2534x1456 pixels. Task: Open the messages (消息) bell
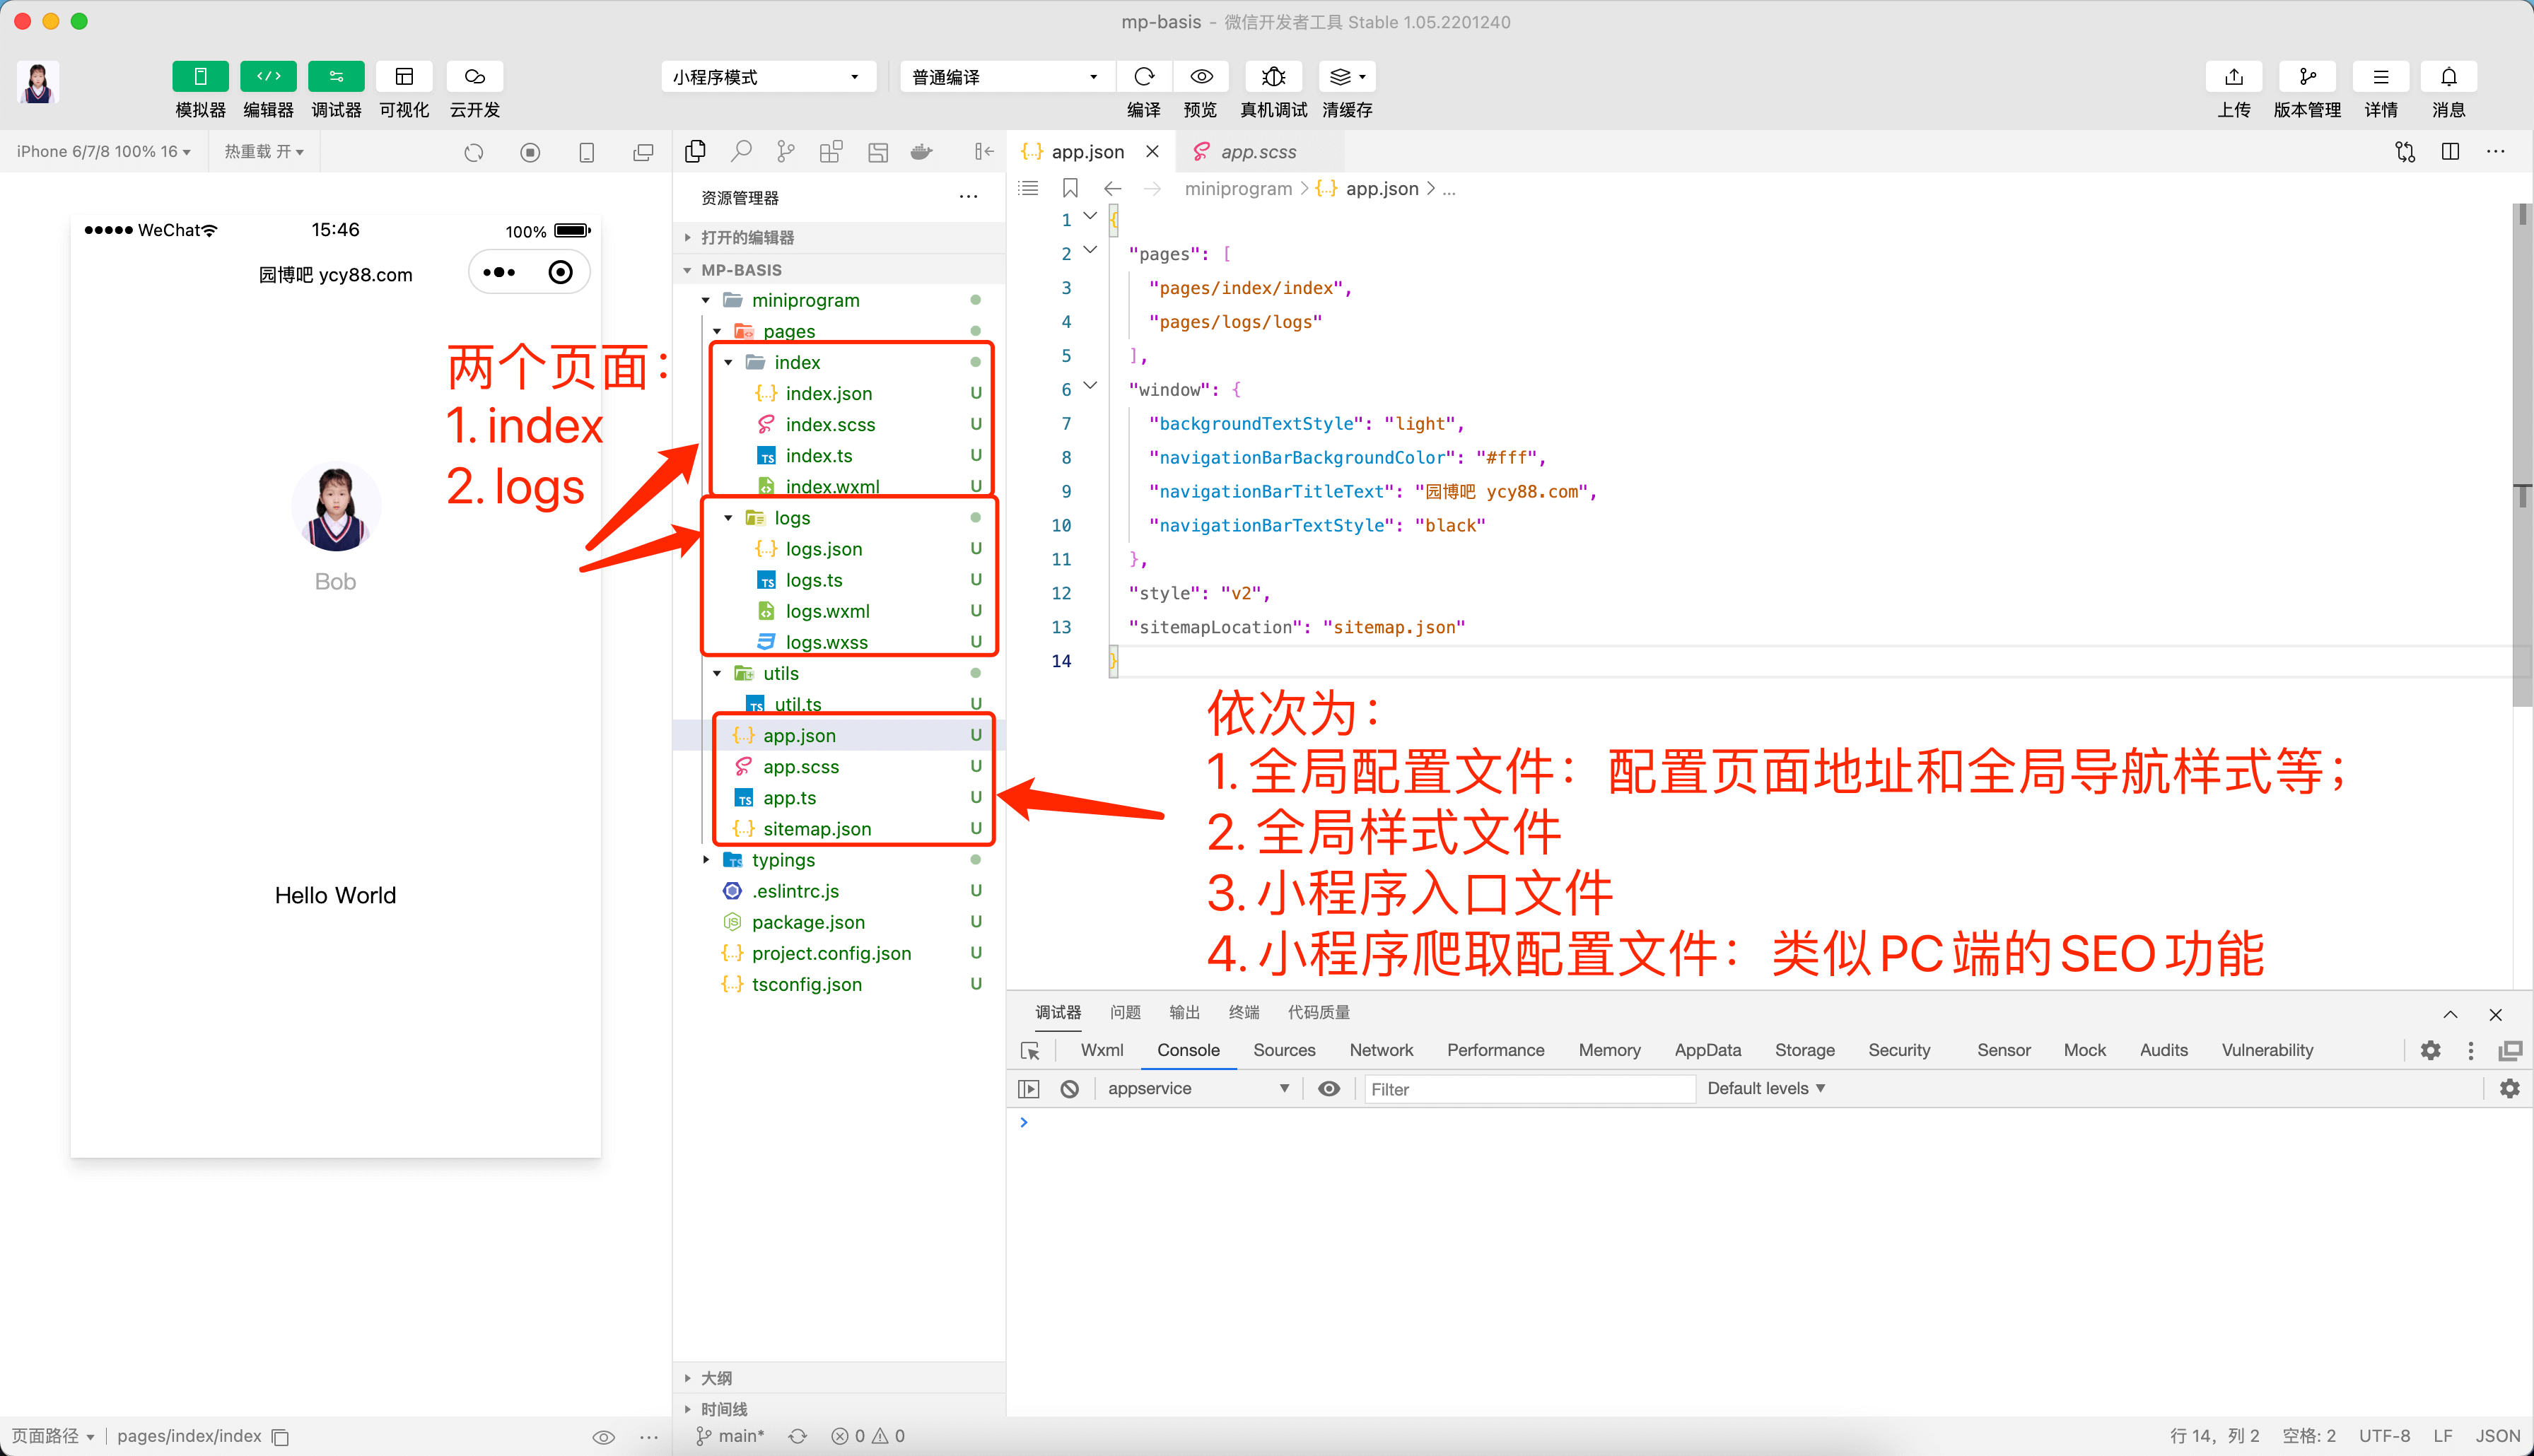click(x=2449, y=77)
